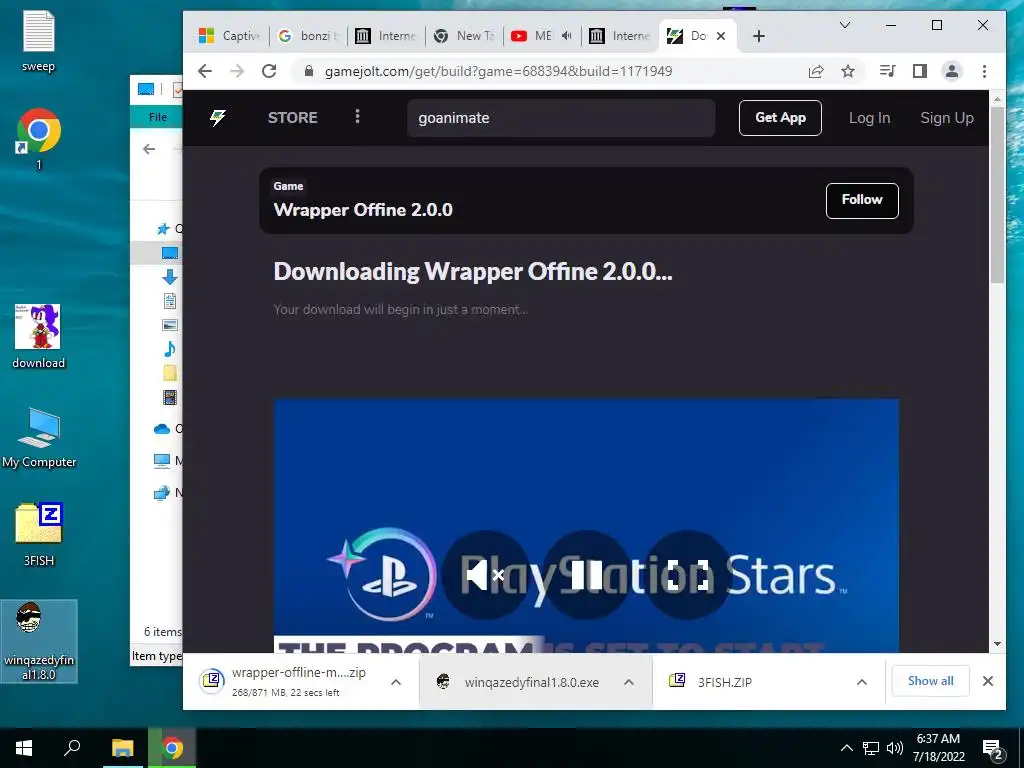Viewport: 1024px width, 768px height.
Task: Expand winqazedyfinal1.8.0.exe download options
Action: point(628,682)
